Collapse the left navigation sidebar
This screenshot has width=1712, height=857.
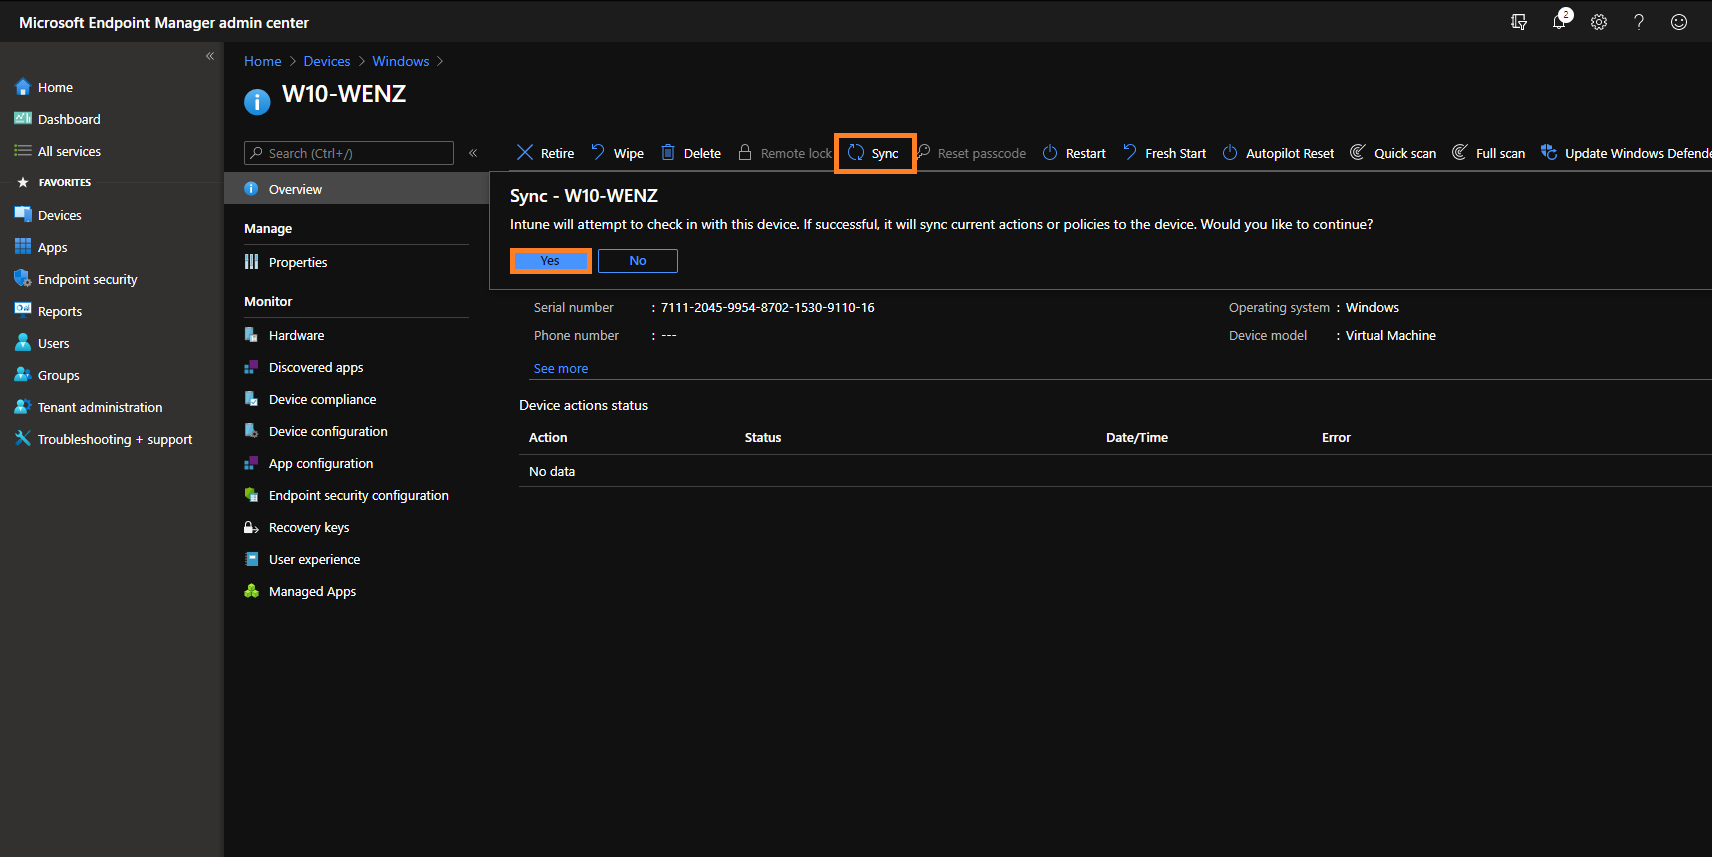point(210,56)
